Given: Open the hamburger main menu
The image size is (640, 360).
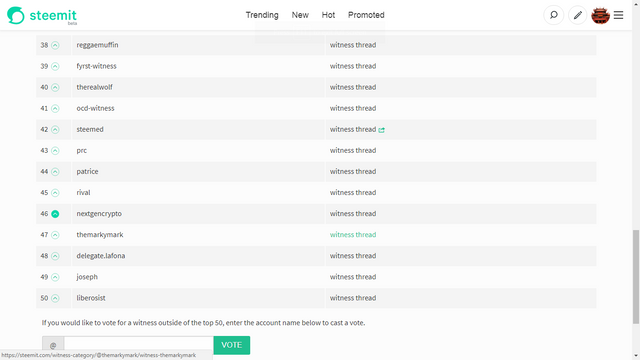Looking at the screenshot, I should click(618, 15).
